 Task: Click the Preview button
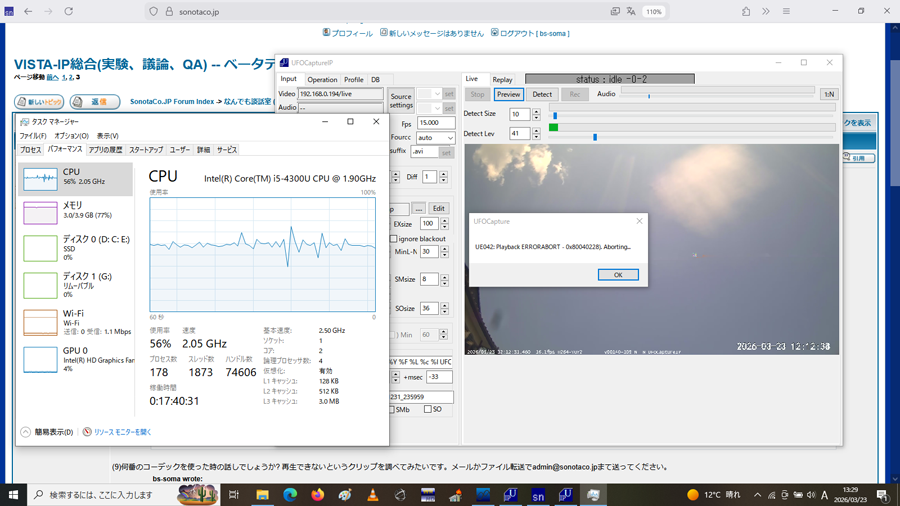coord(509,94)
